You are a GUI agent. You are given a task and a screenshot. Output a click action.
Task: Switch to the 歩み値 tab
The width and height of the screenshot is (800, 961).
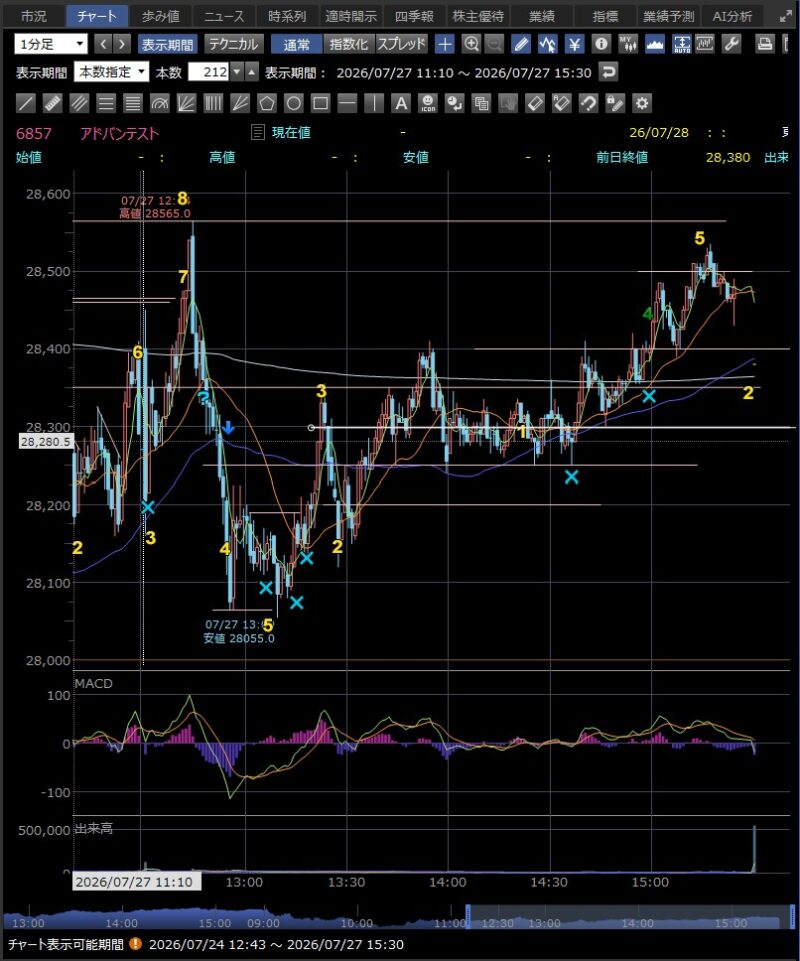pyautogui.click(x=161, y=16)
